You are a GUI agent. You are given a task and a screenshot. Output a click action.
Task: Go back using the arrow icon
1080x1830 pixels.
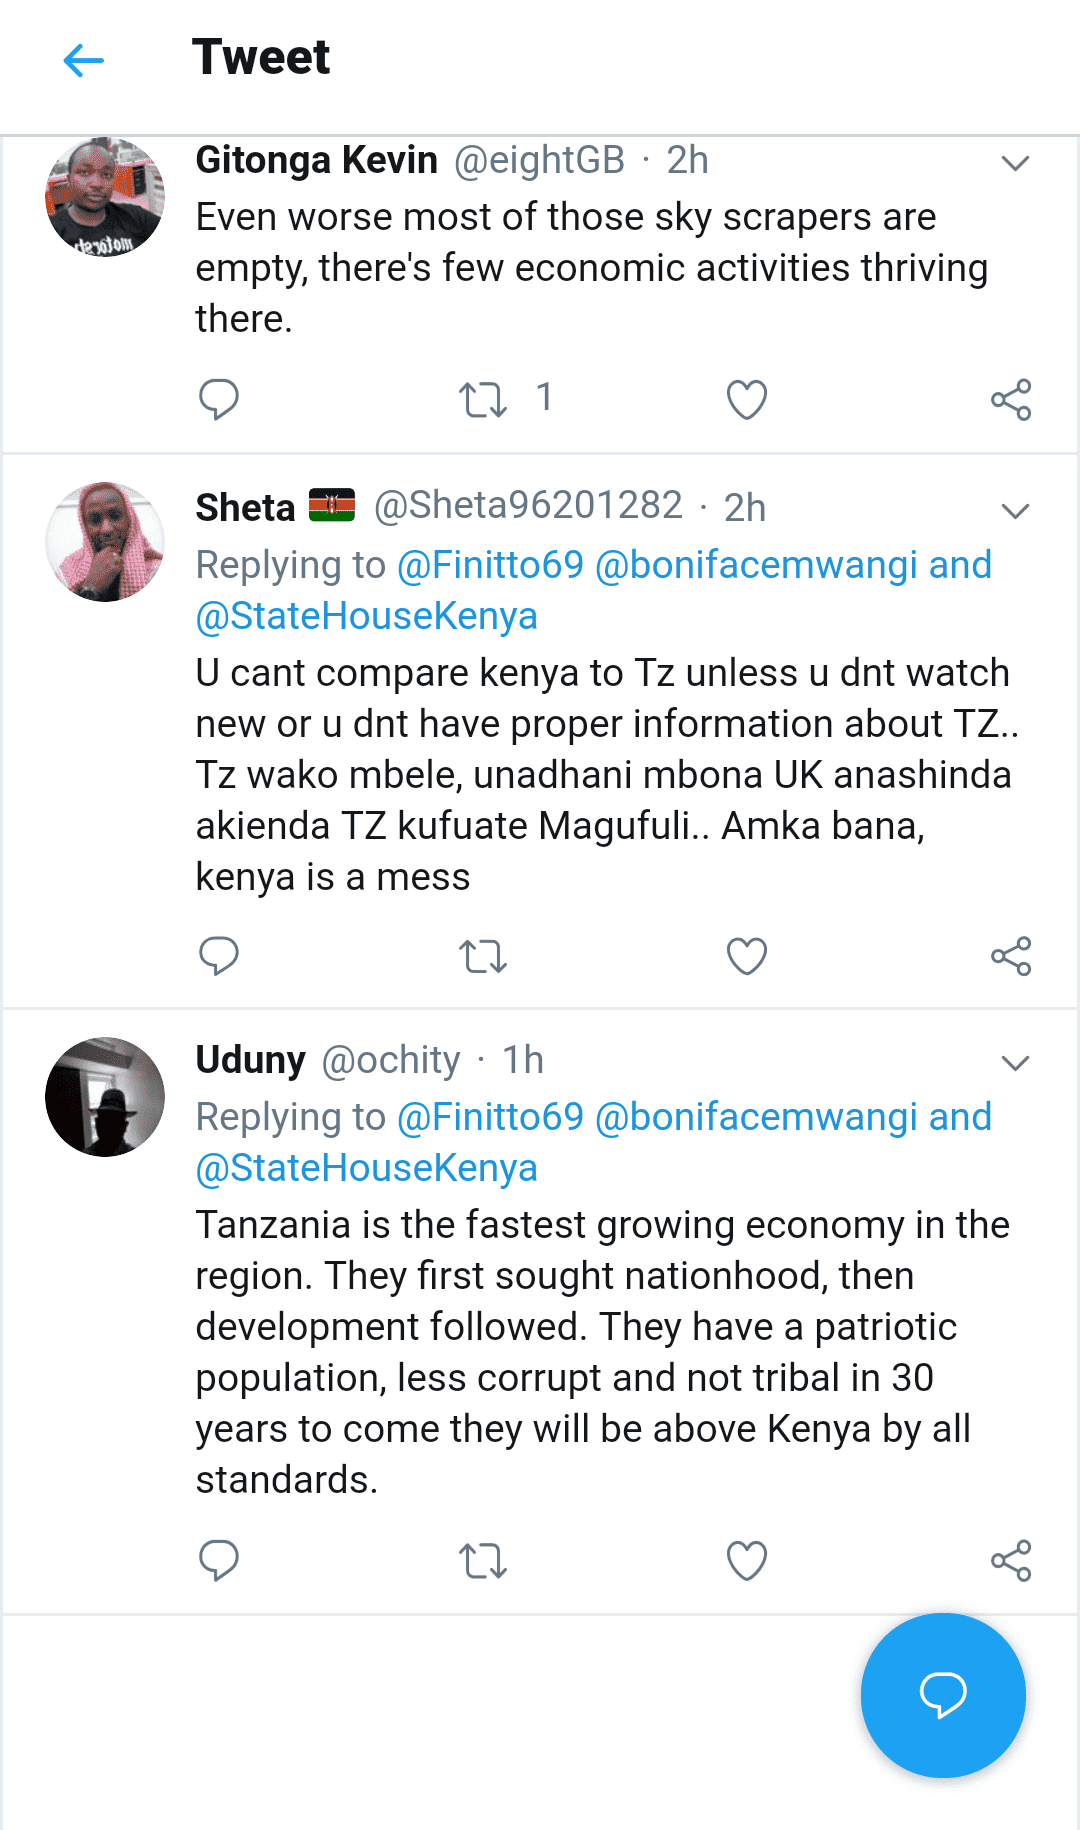pos(83,60)
